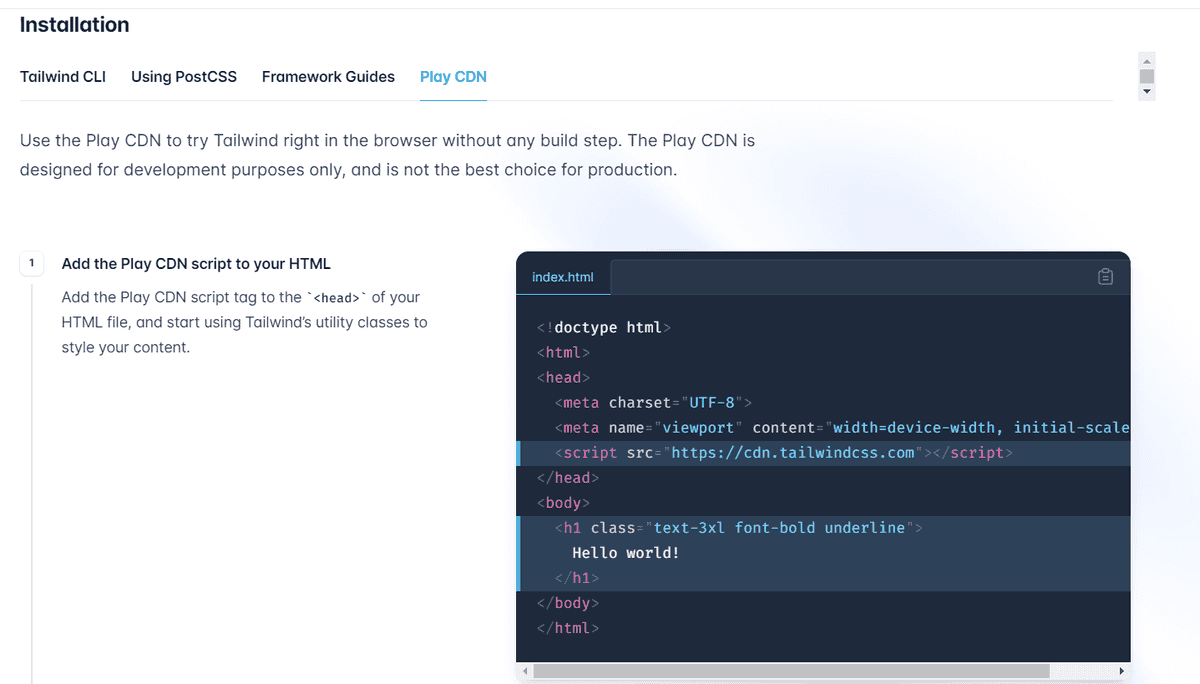The image size is (1200, 684).
Task: Click the active Play CDN tab
Action: pyautogui.click(x=453, y=76)
